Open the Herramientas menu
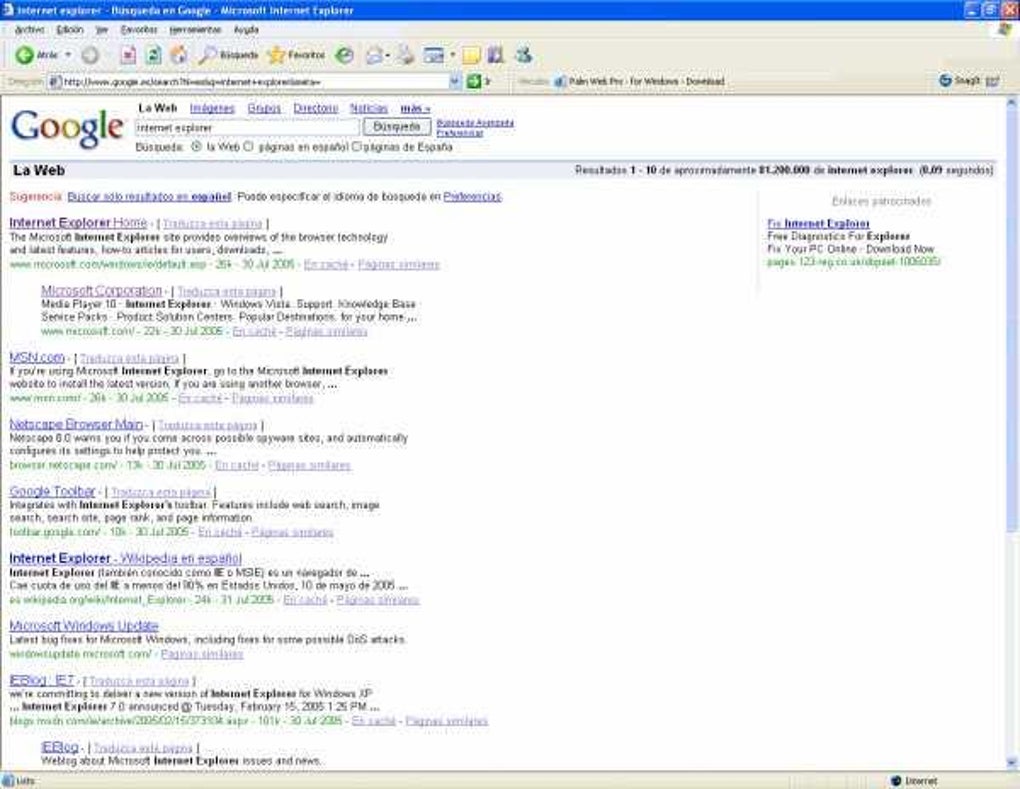The height and width of the screenshot is (789, 1020). (x=195, y=30)
